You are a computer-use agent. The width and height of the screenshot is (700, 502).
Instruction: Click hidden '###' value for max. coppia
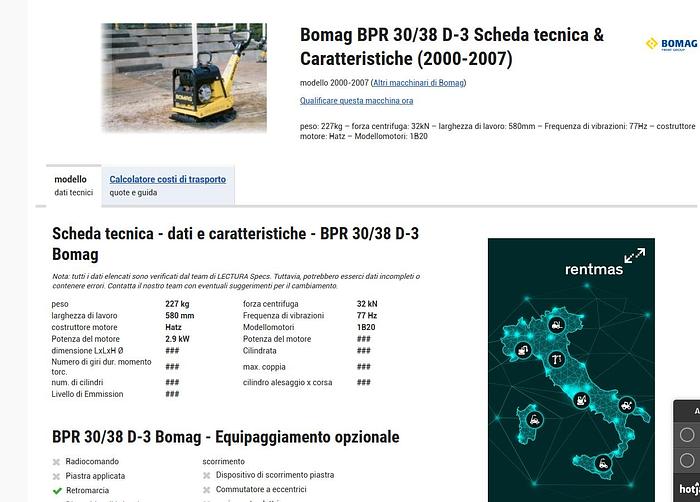point(364,367)
